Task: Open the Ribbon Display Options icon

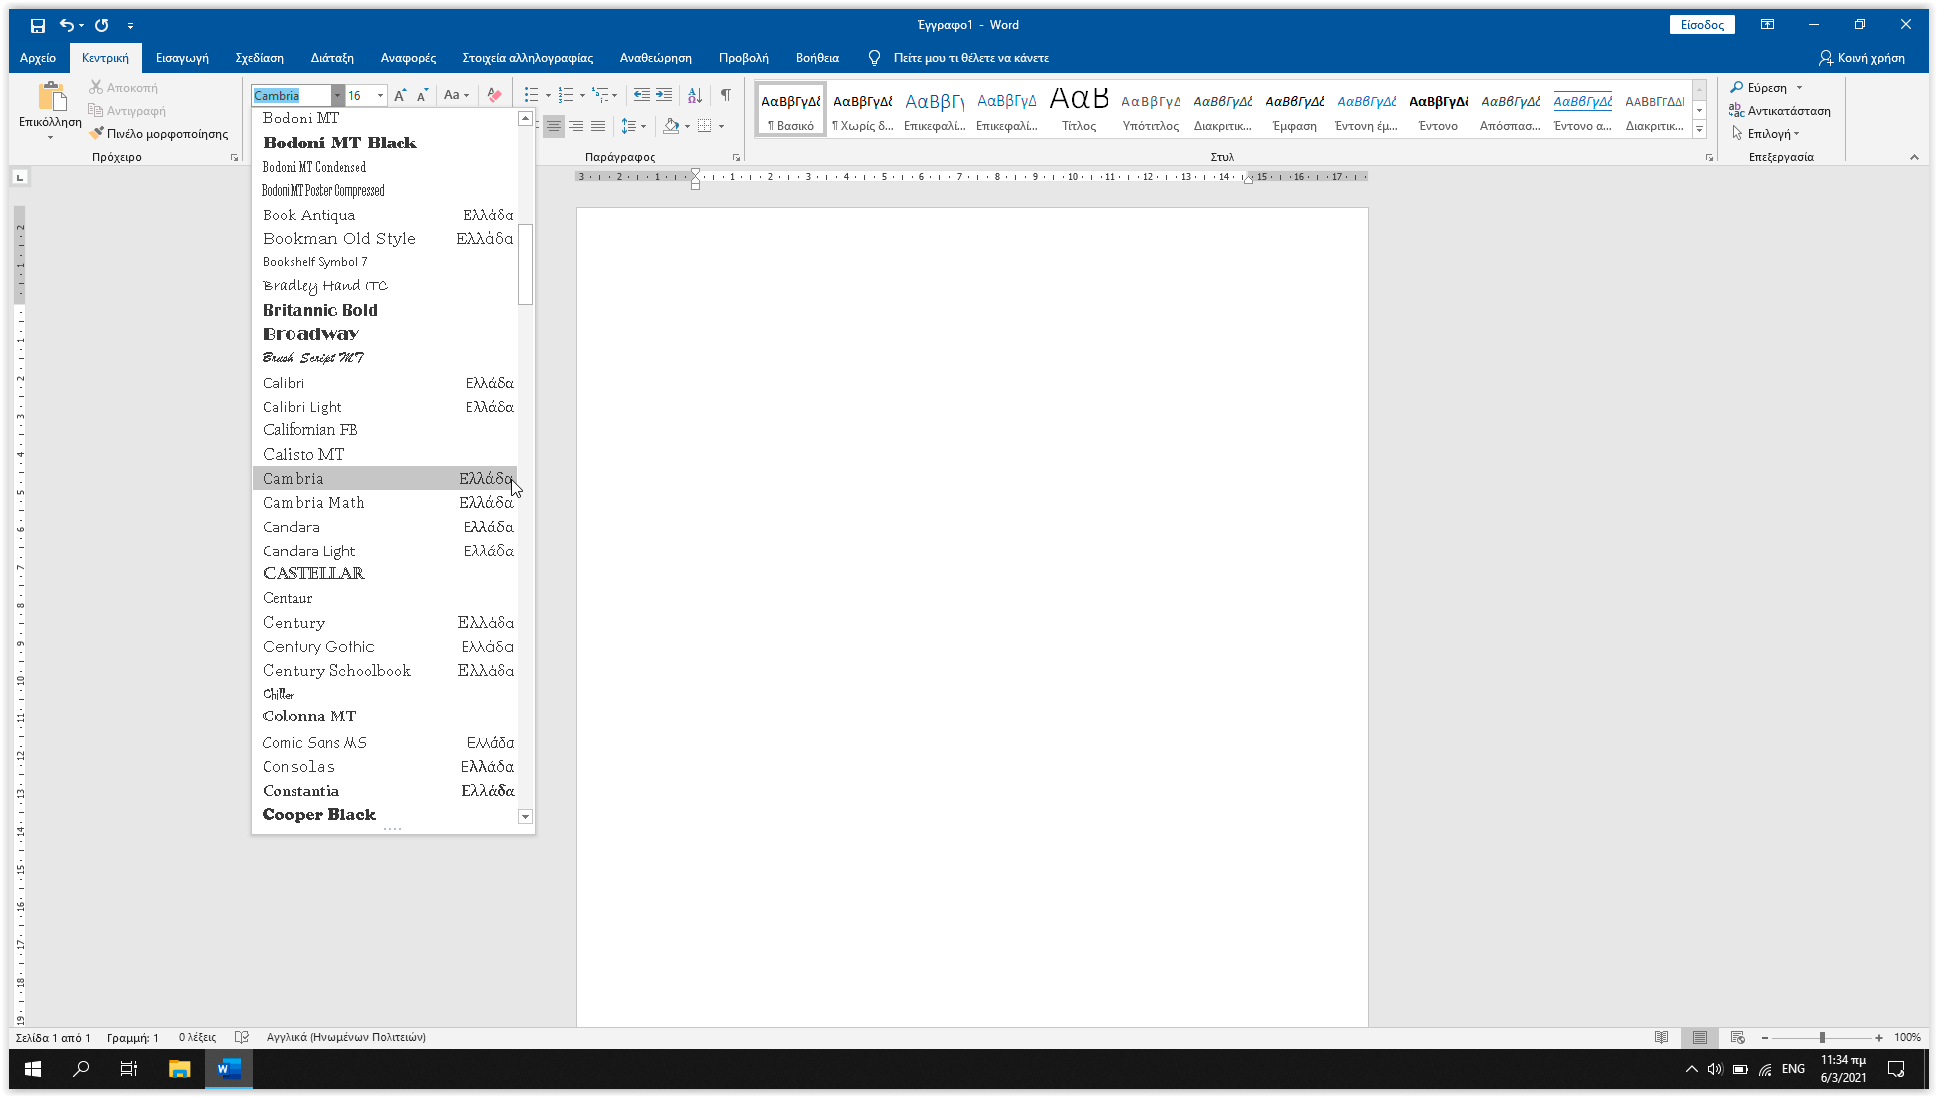Action: pos(1767,25)
